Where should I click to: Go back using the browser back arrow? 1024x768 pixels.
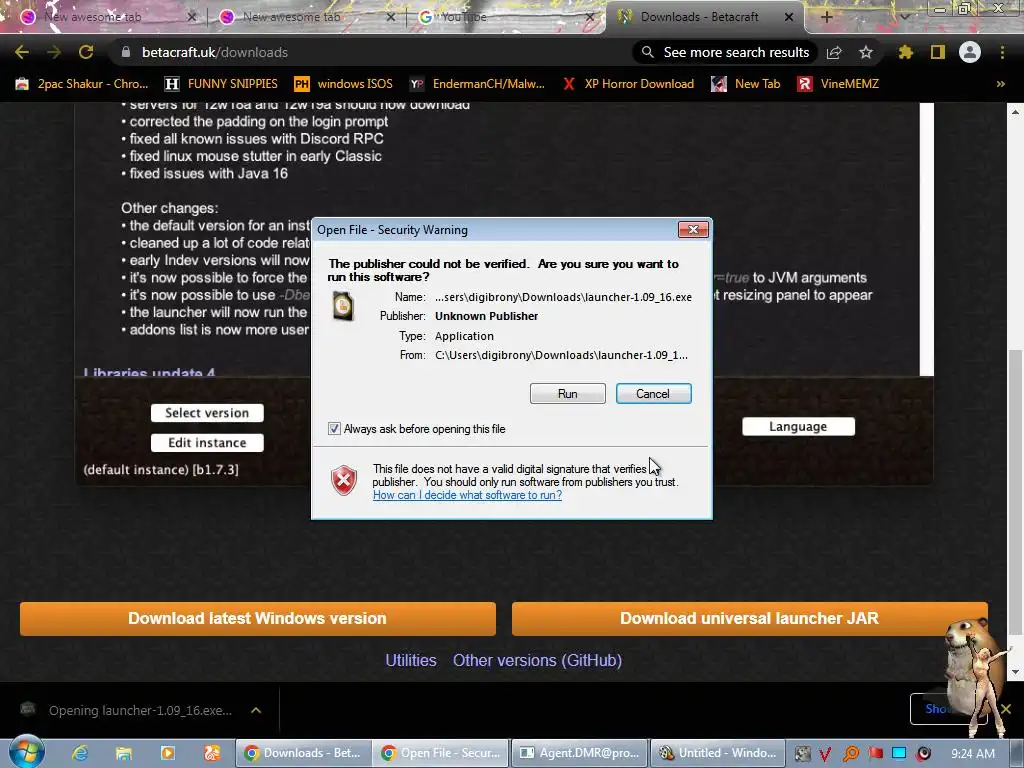(x=22, y=52)
